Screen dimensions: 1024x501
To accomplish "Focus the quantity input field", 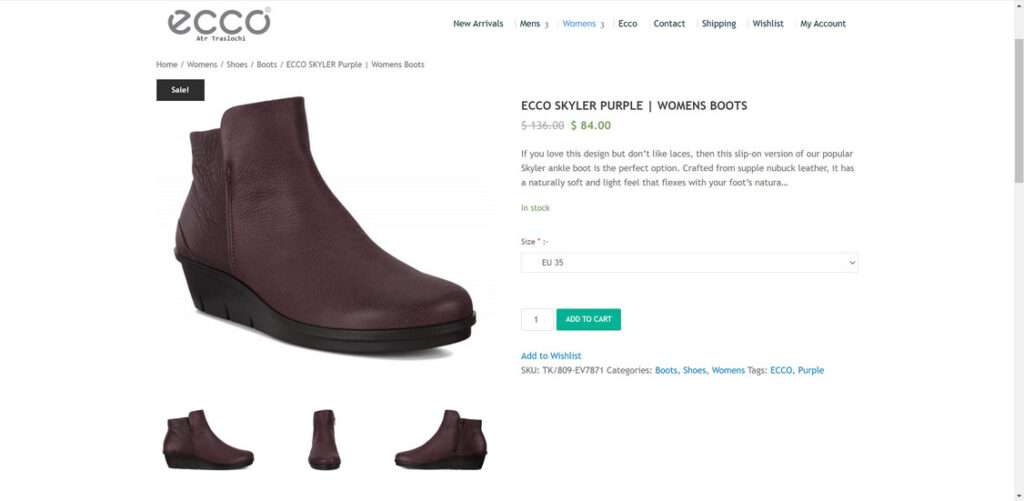I will click(x=536, y=320).
